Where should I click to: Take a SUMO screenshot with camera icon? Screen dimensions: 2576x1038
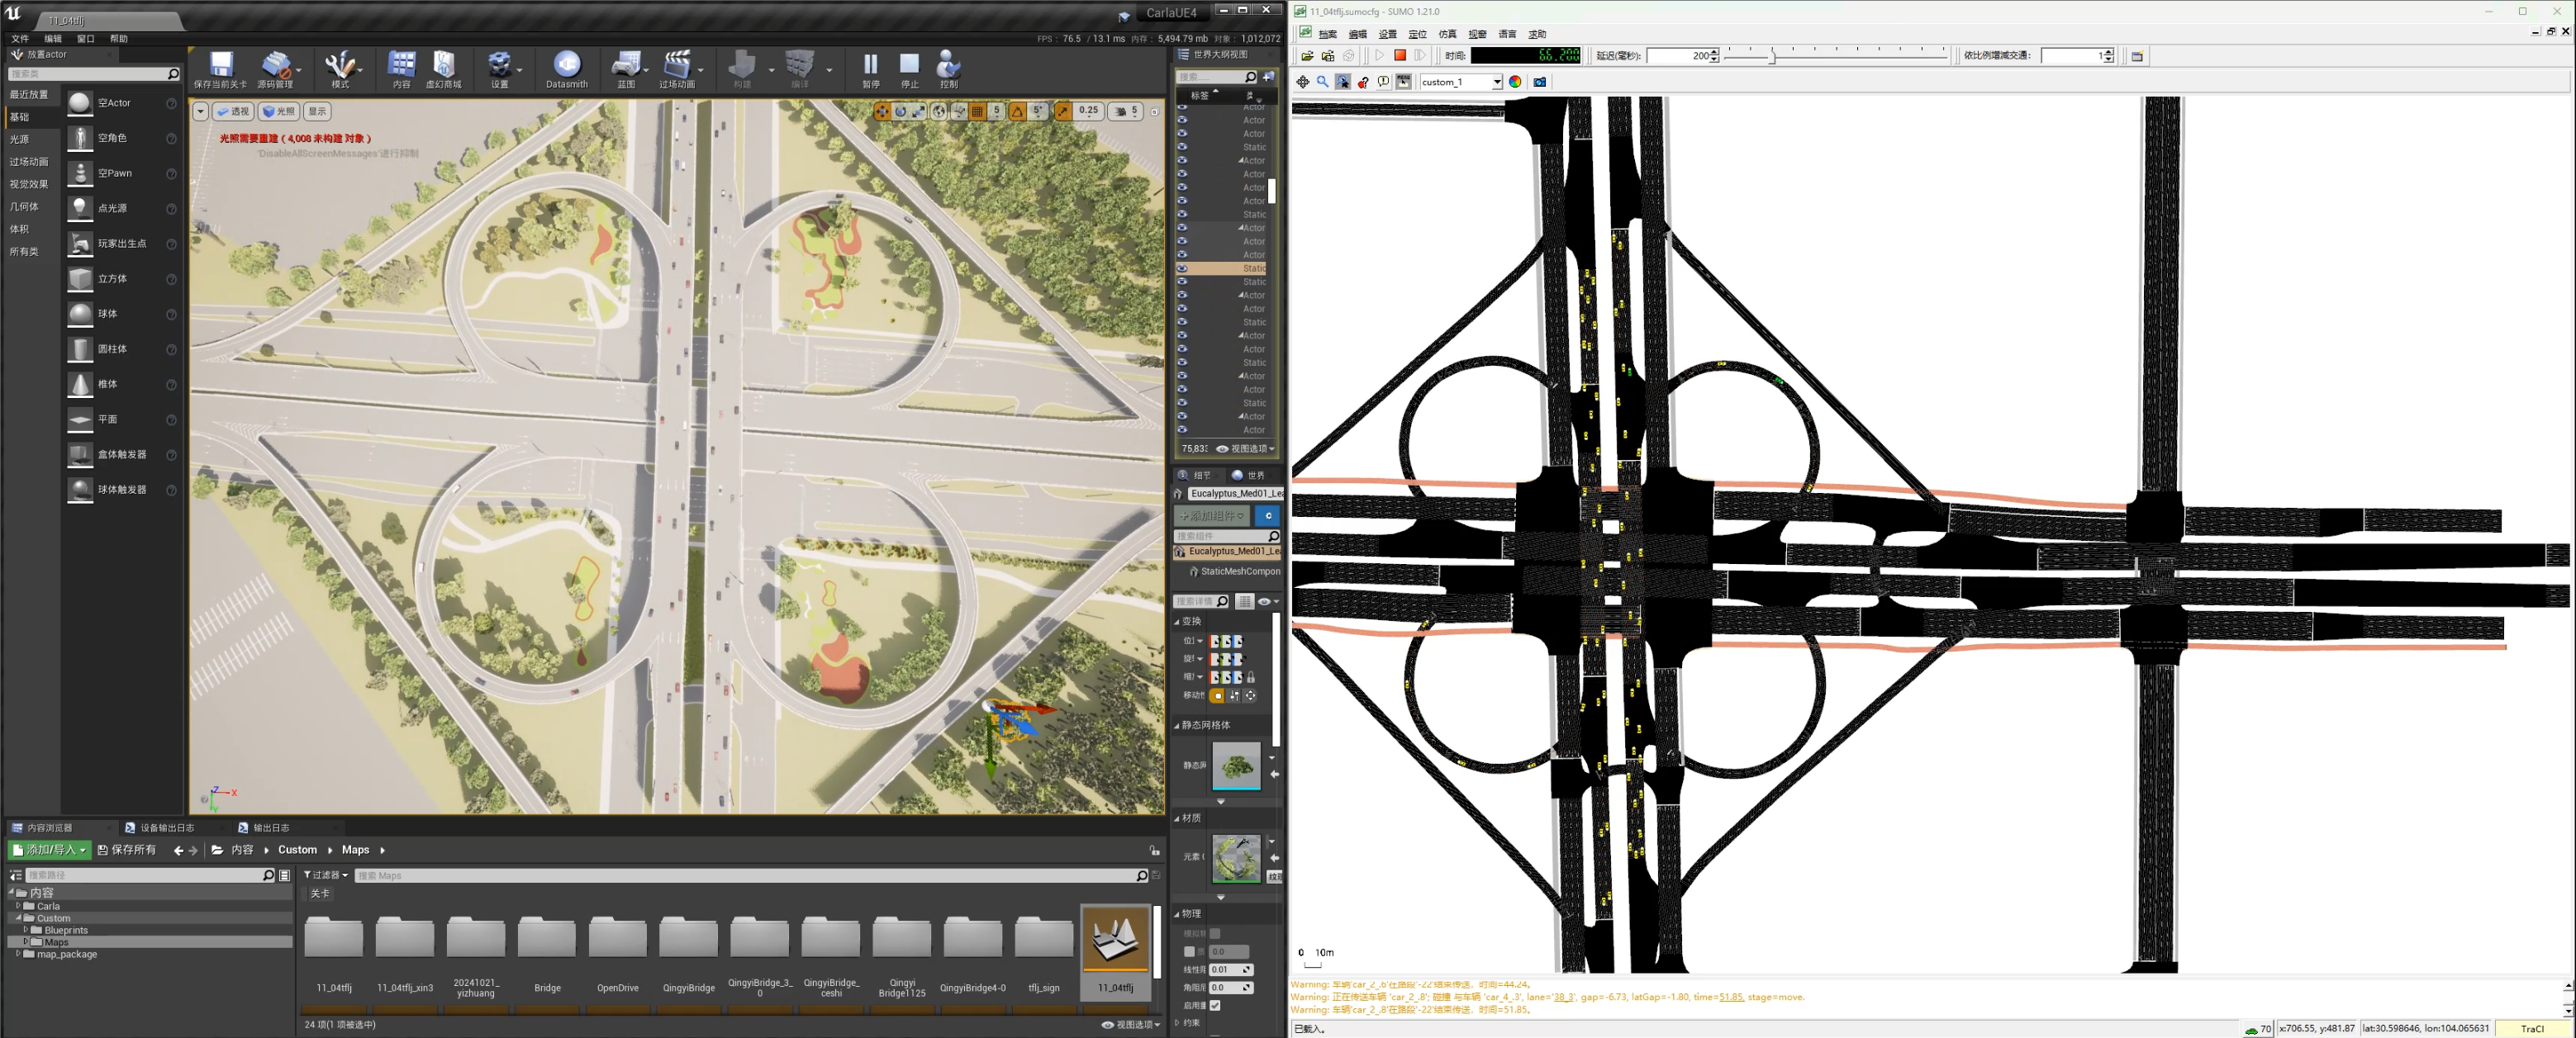[x=1540, y=82]
